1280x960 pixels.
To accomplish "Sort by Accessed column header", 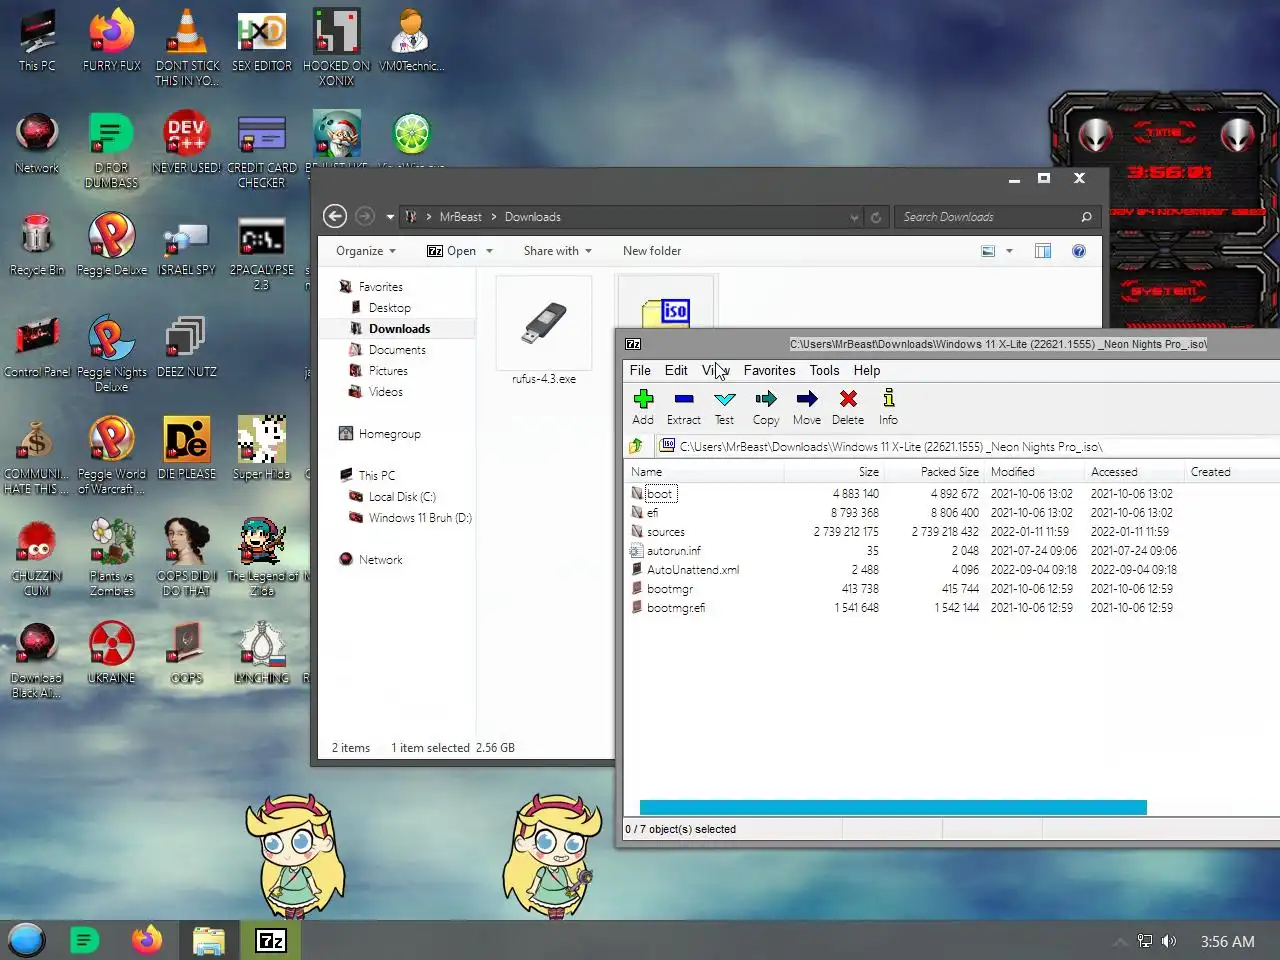I will [1135, 472].
